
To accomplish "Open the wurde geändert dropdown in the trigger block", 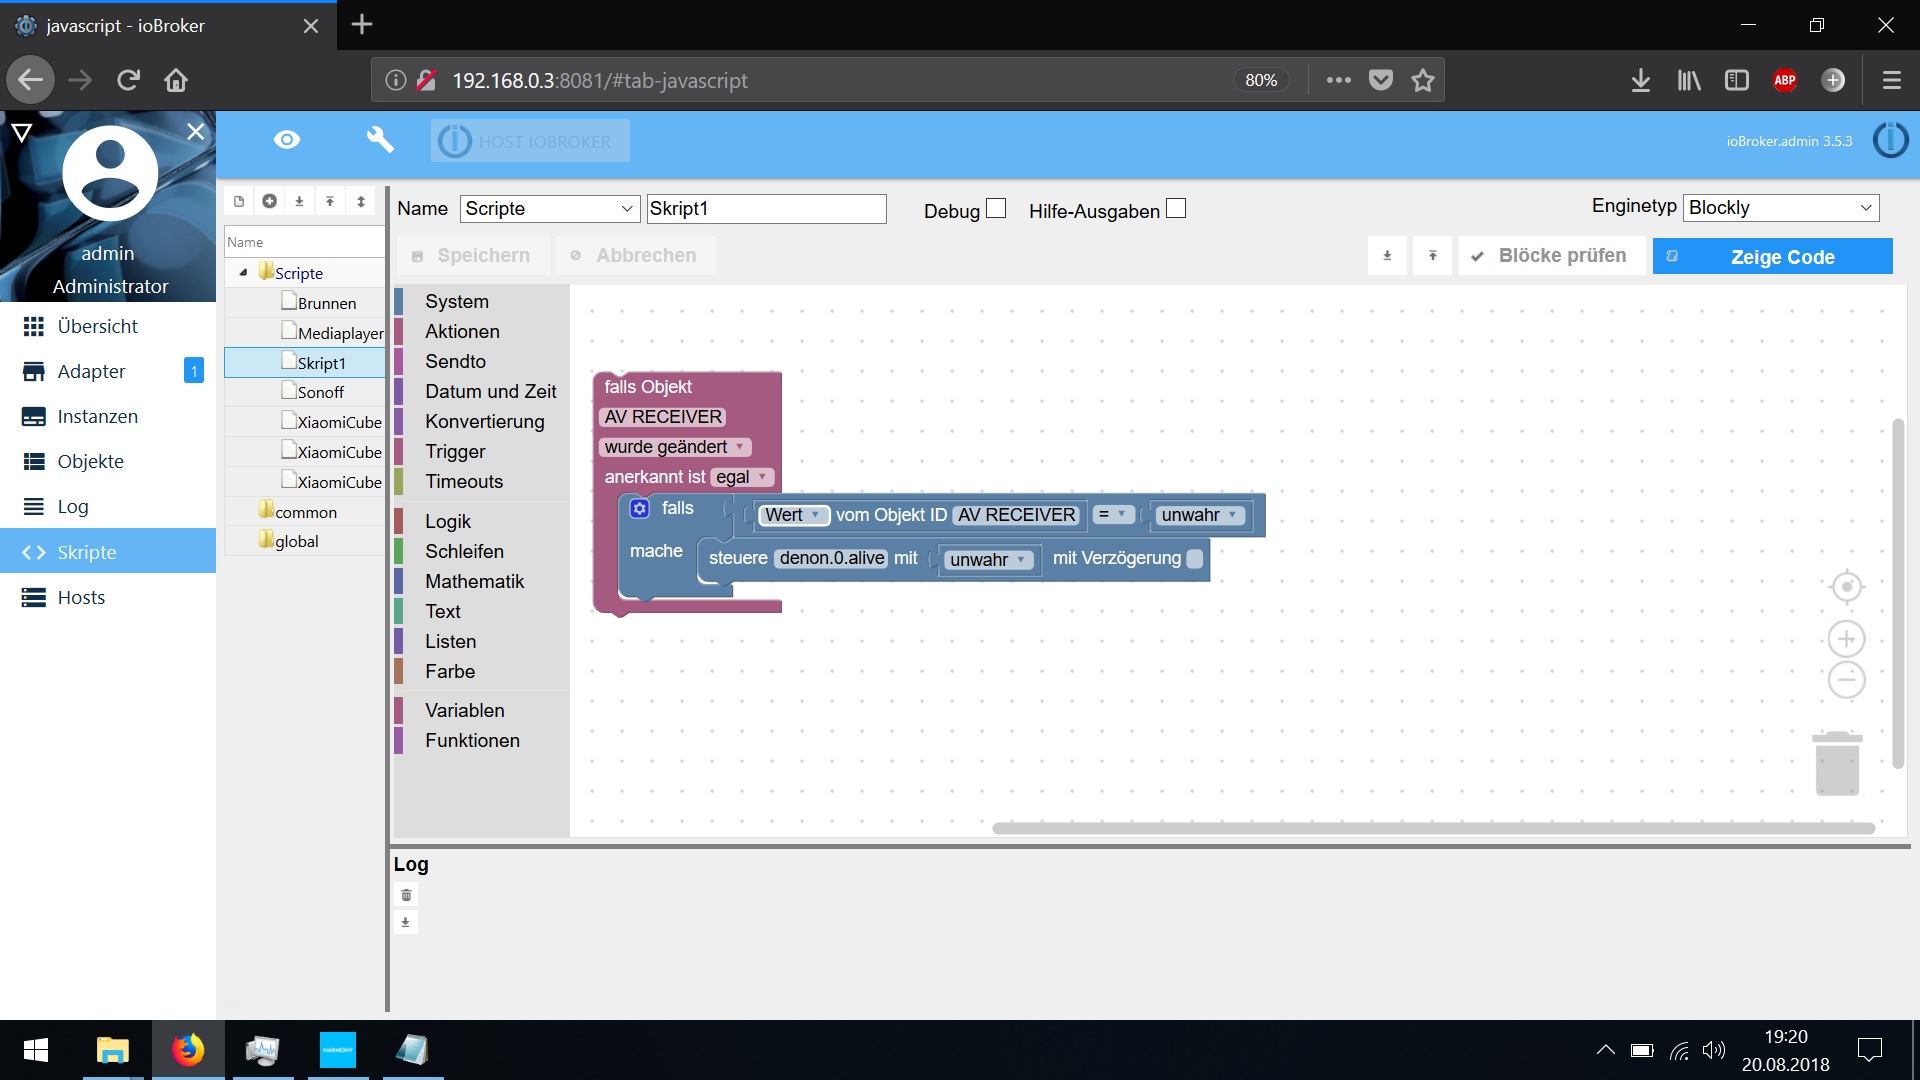I will 675,447.
